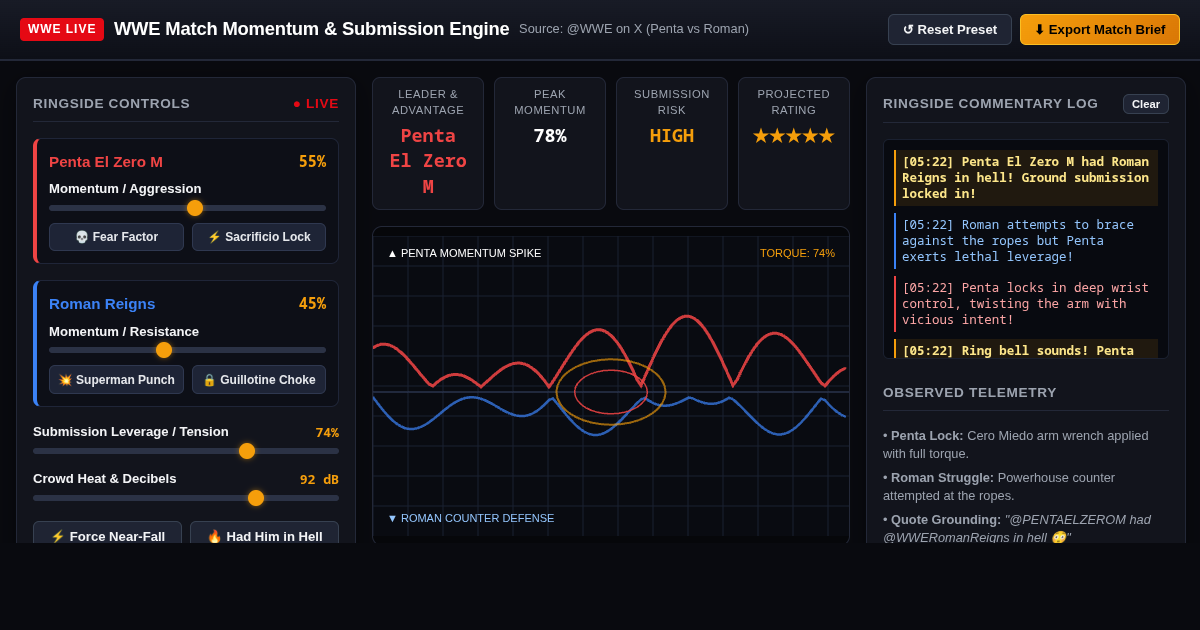1200x630 pixels.
Task: Click the Force Near-Fall lightning button
Action: click(x=108, y=536)
